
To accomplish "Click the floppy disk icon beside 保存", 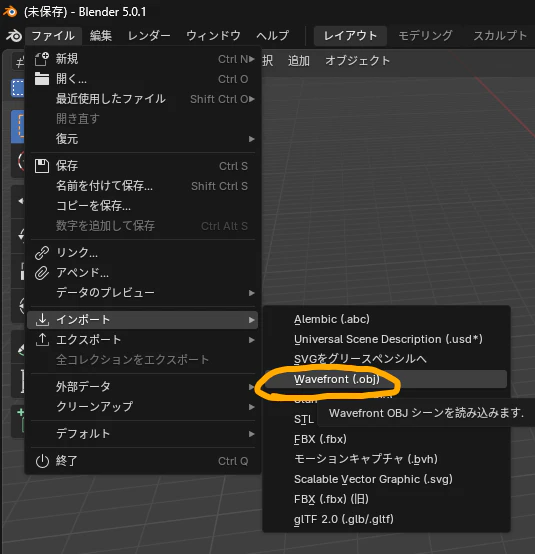I will coord(42,166).
